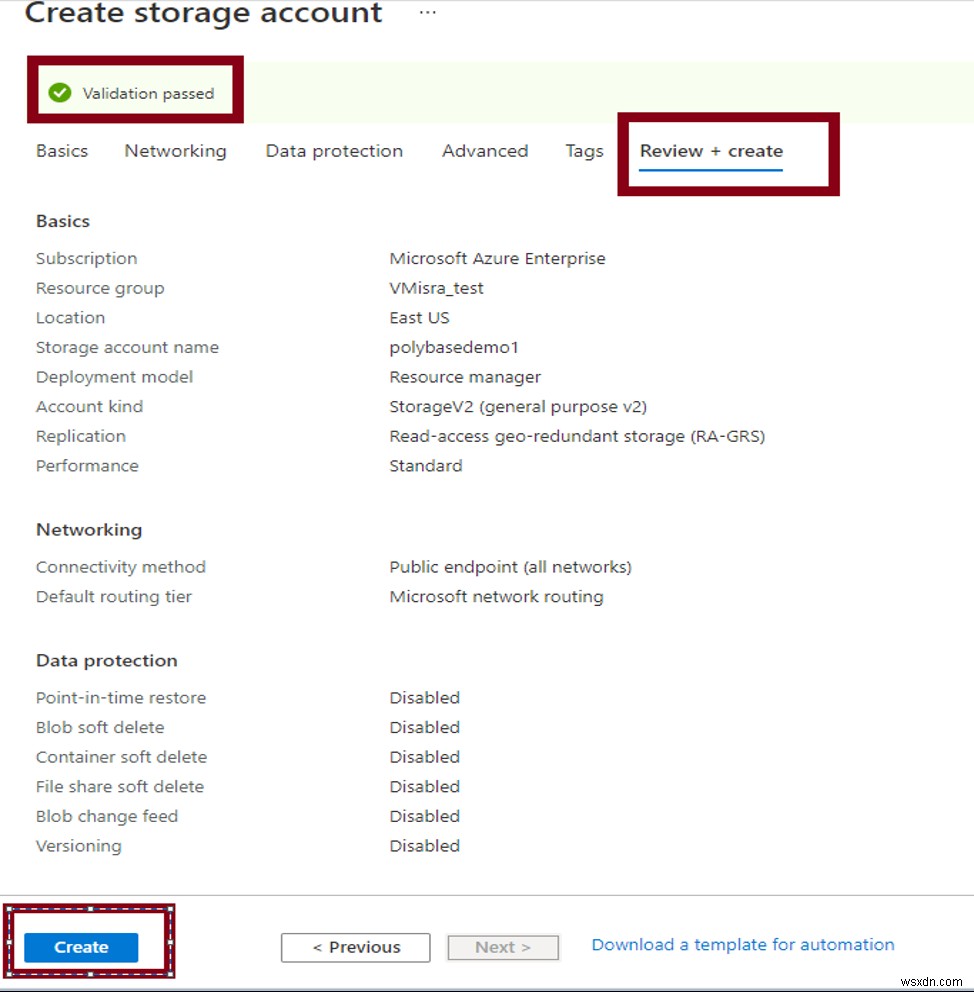Click the greyed-out Next button
The width and height of the screenshot is (974, 992).
click(x=503, y=947)
